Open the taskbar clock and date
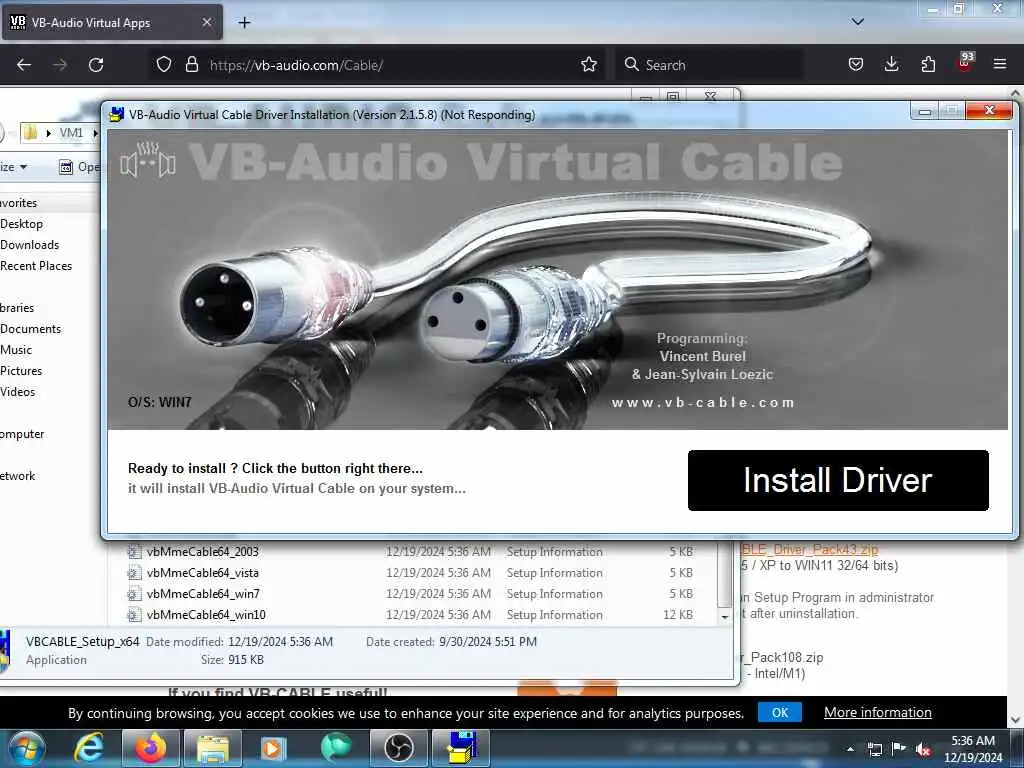 (x=973, y=749)
